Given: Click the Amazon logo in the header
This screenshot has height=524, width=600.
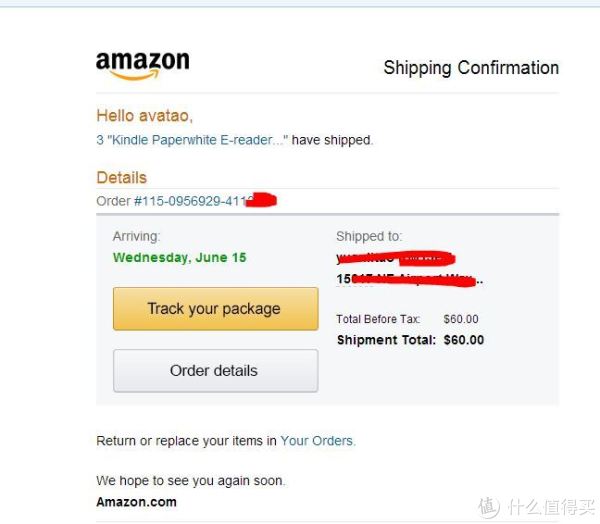Looking at the screenshot, I should (143, 66).
